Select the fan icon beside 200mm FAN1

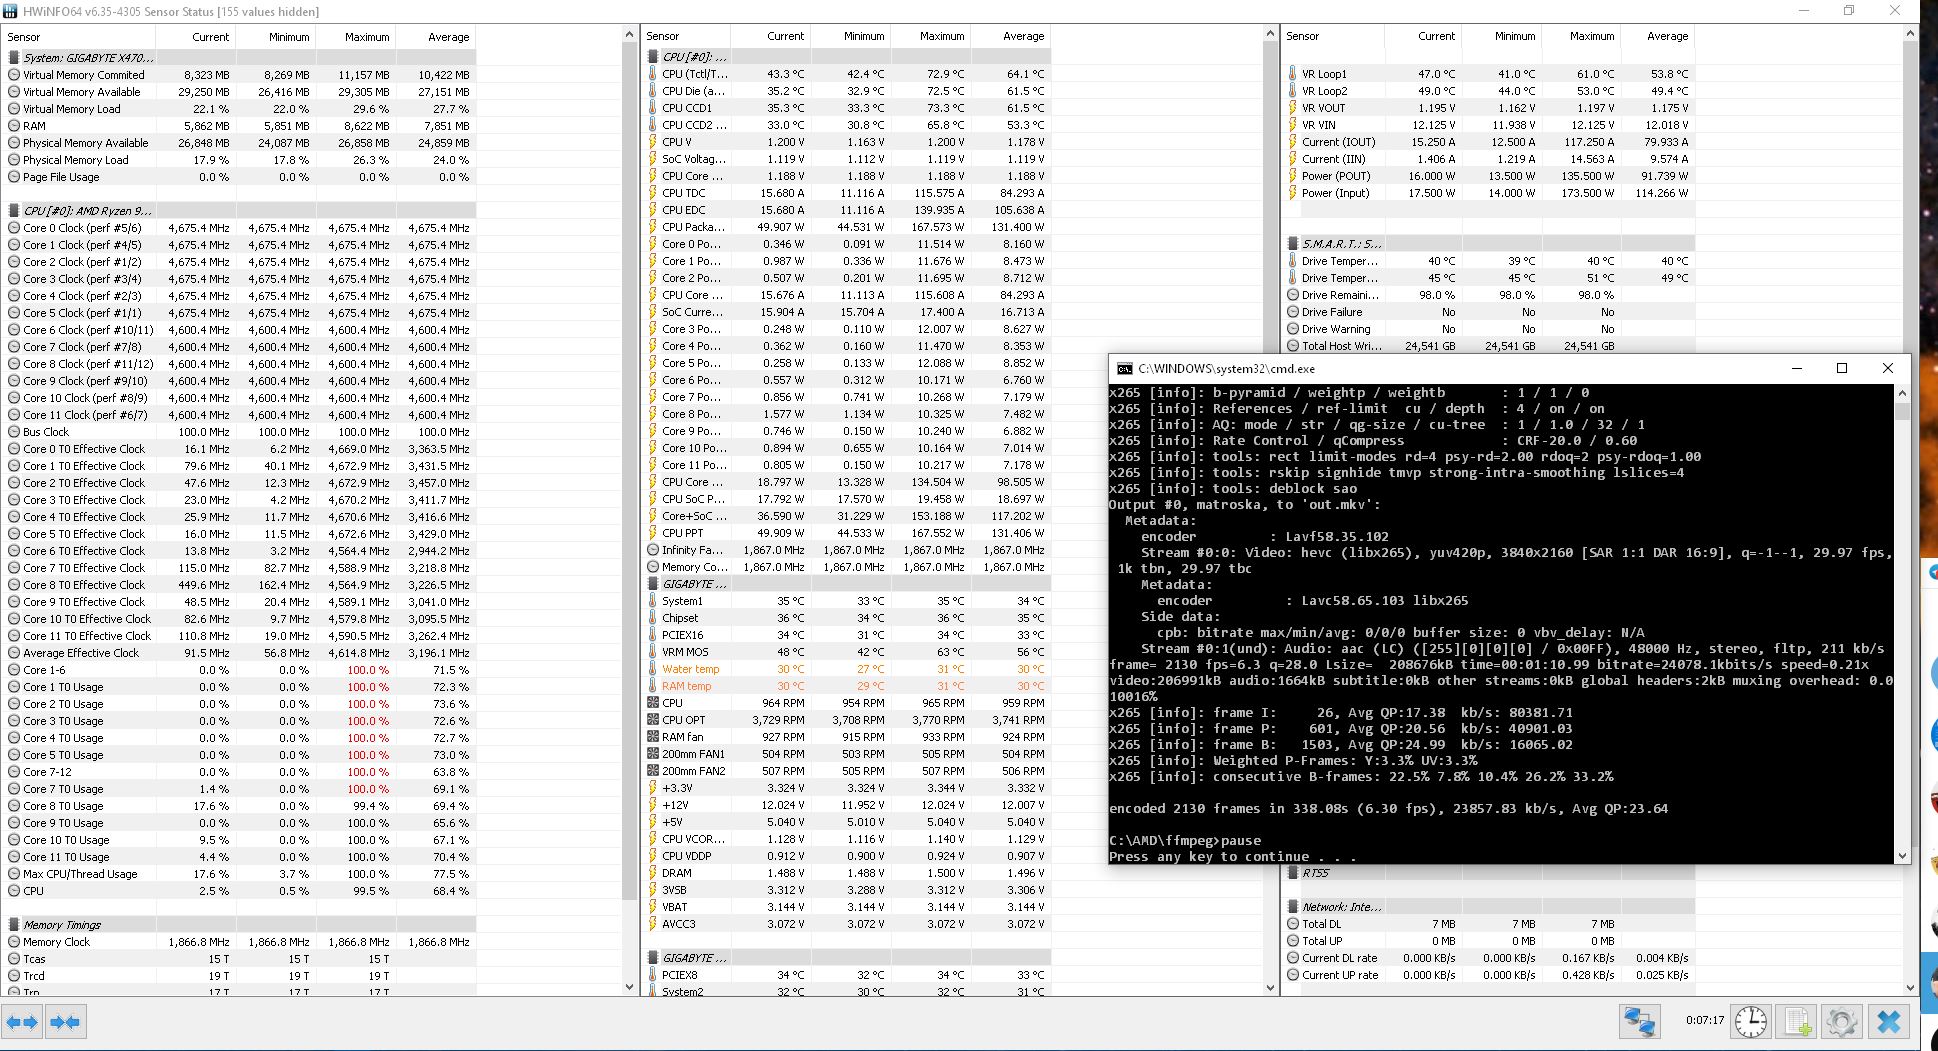[653, 754]
